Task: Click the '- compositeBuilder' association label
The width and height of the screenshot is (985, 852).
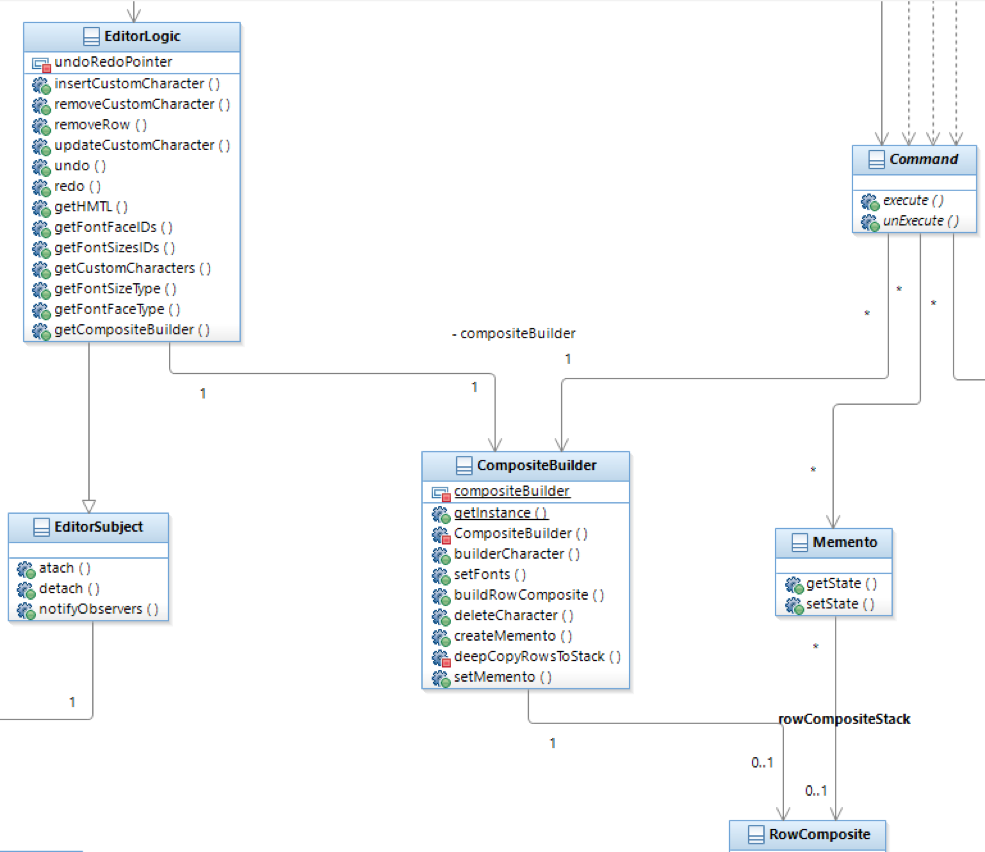Action: pos(513,334)
